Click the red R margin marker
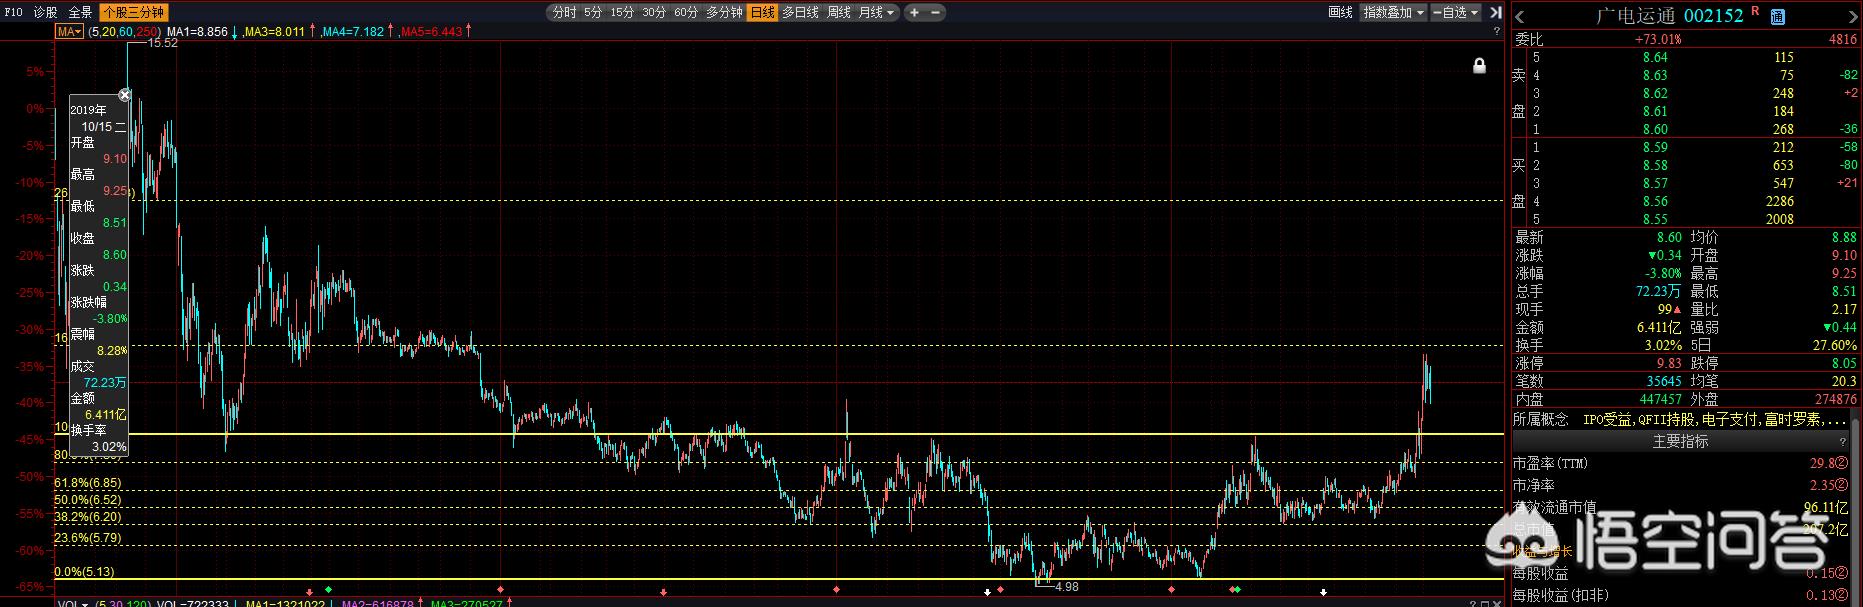 pyautogui.click(x=1755, y=11)
